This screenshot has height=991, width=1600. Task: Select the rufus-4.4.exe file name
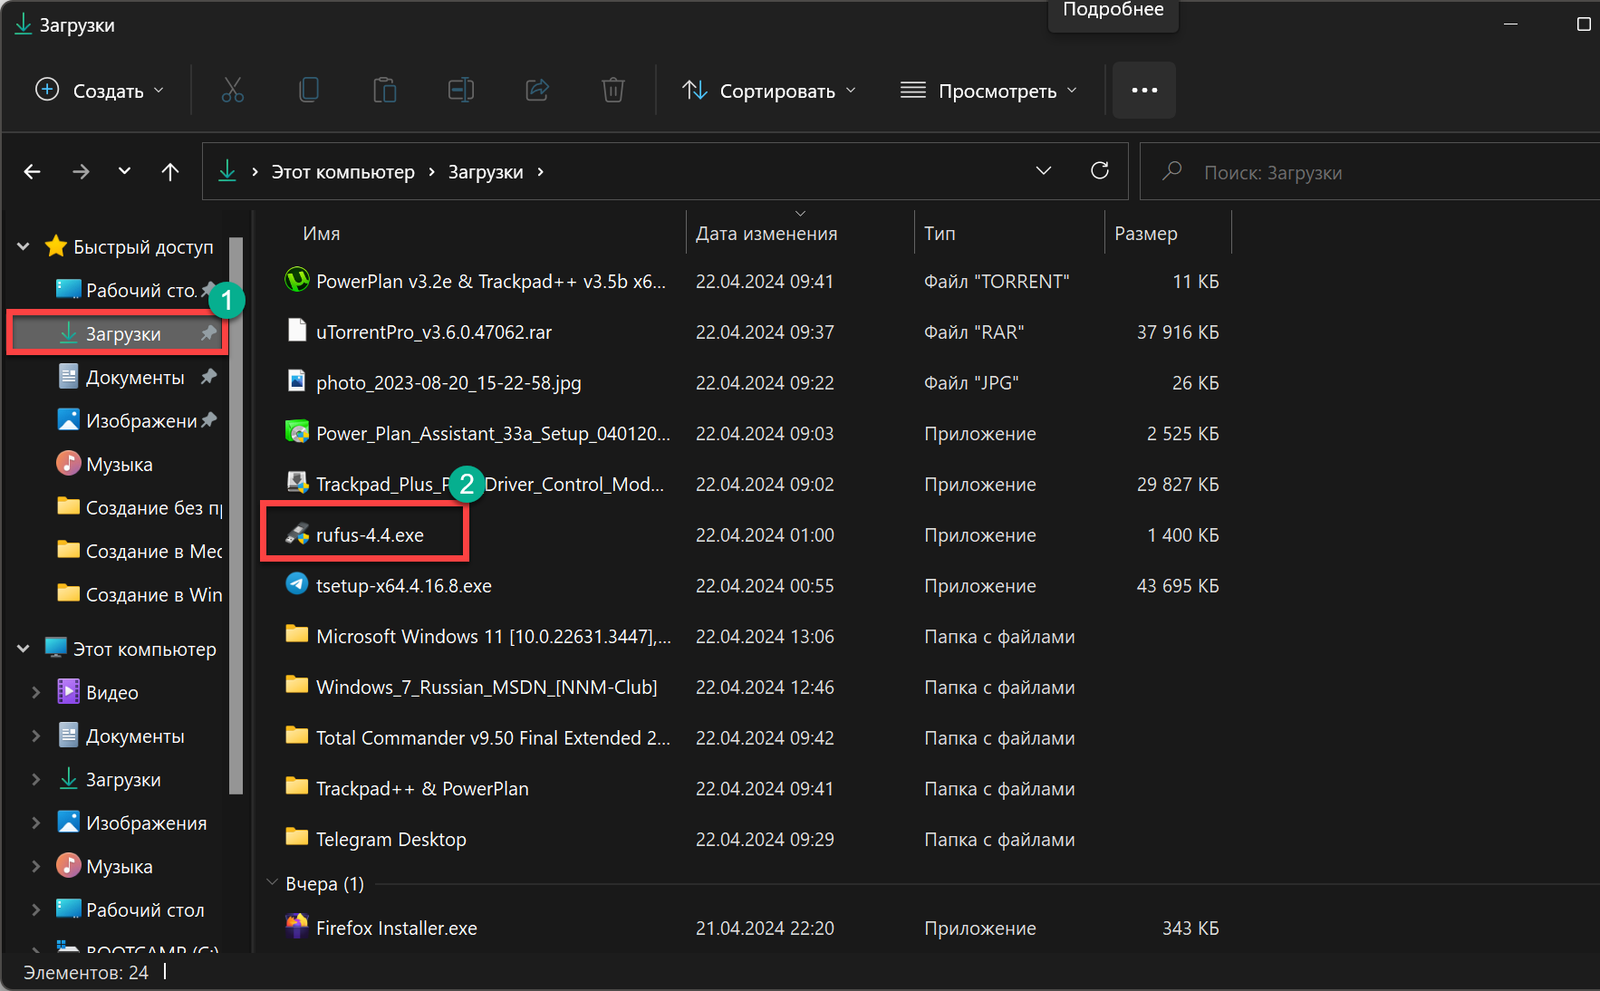(x=370, y=535)
